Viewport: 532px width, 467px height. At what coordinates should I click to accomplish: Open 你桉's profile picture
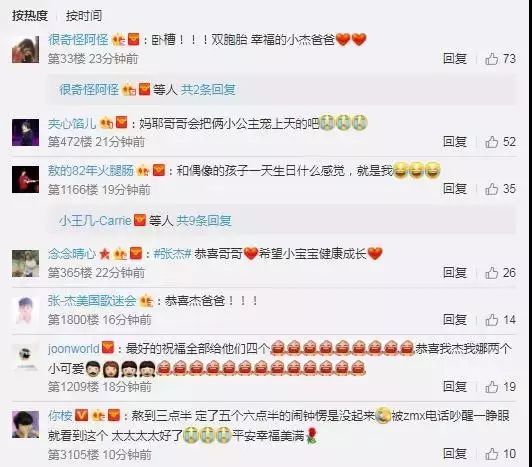click(25, 424)
